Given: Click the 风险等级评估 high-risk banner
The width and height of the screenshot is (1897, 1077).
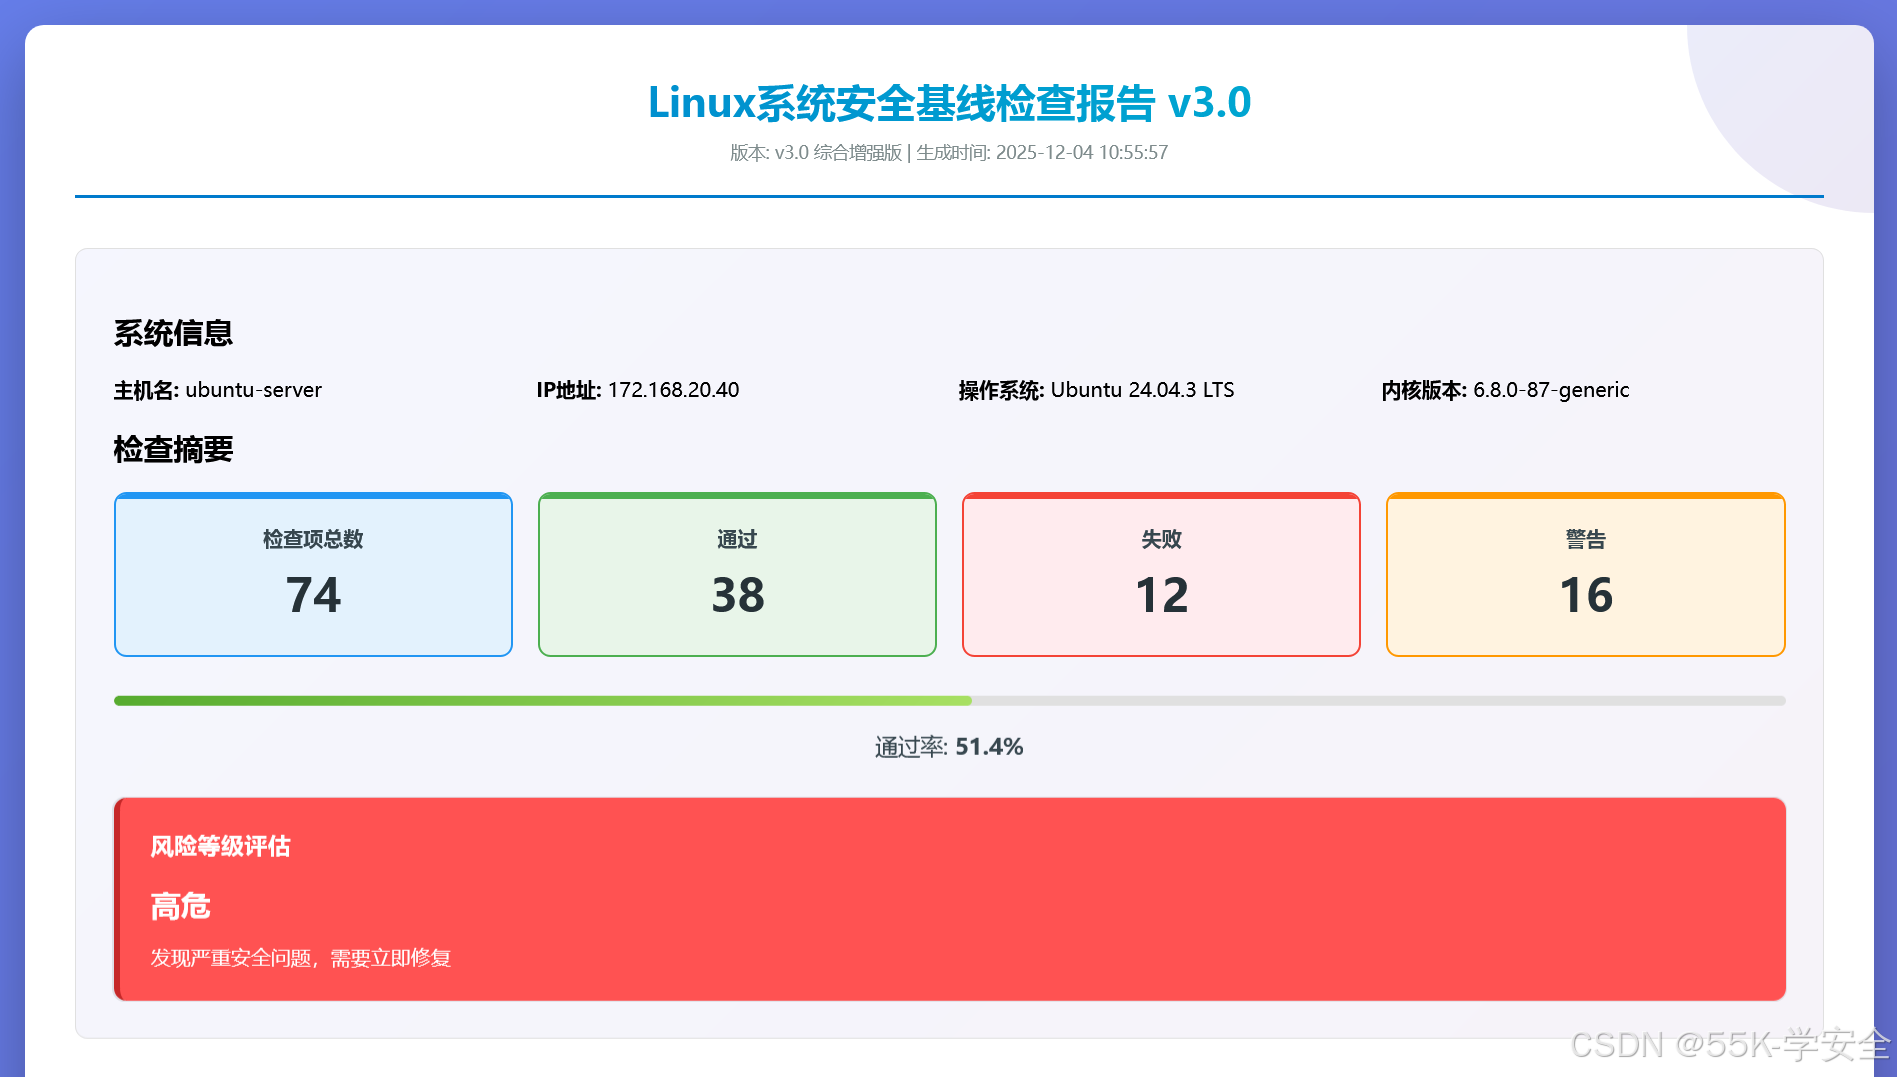Looking at the screenshot, I should click(220, 846).
